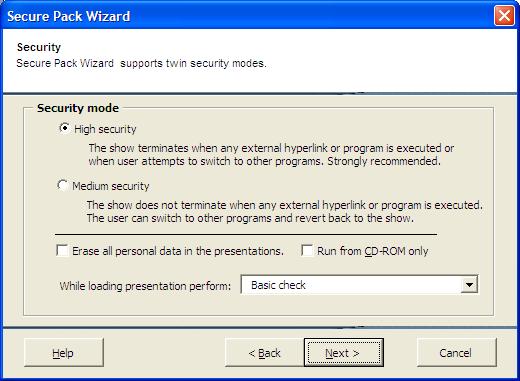
Task: Click the Secure Pack Wizard title bar
Action: 248,16
